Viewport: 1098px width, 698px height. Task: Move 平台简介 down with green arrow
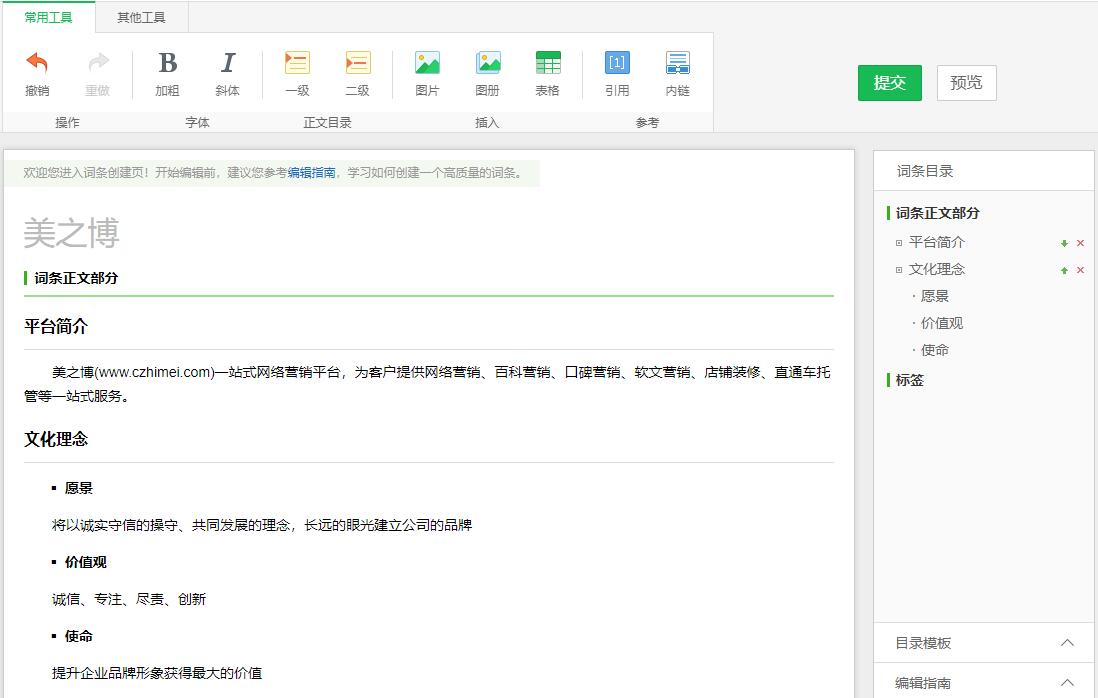(1064, 244)
